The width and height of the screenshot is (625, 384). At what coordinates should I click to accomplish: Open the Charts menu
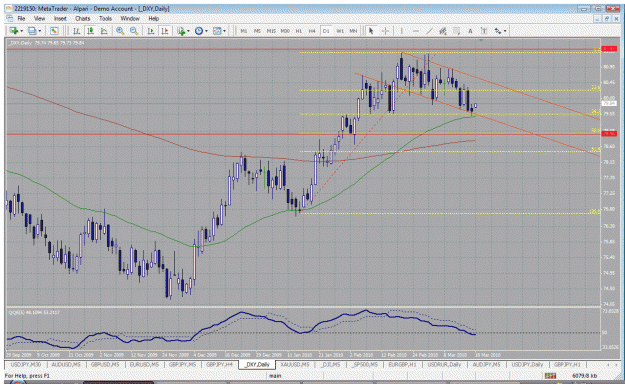(83, 18)
